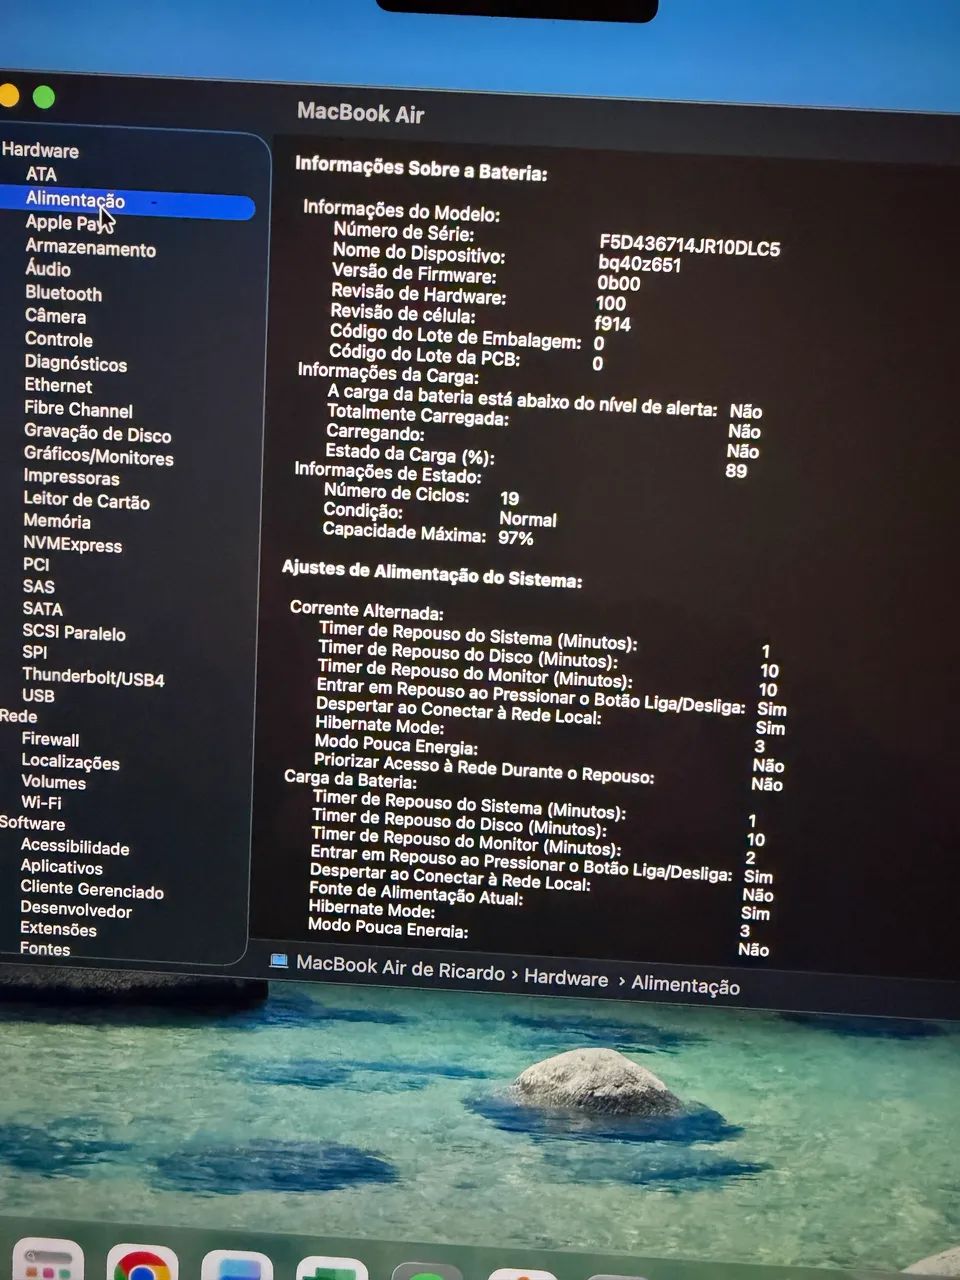Click the Software category header
This screenshot has width=960, height=1280.
coord(32,824)
